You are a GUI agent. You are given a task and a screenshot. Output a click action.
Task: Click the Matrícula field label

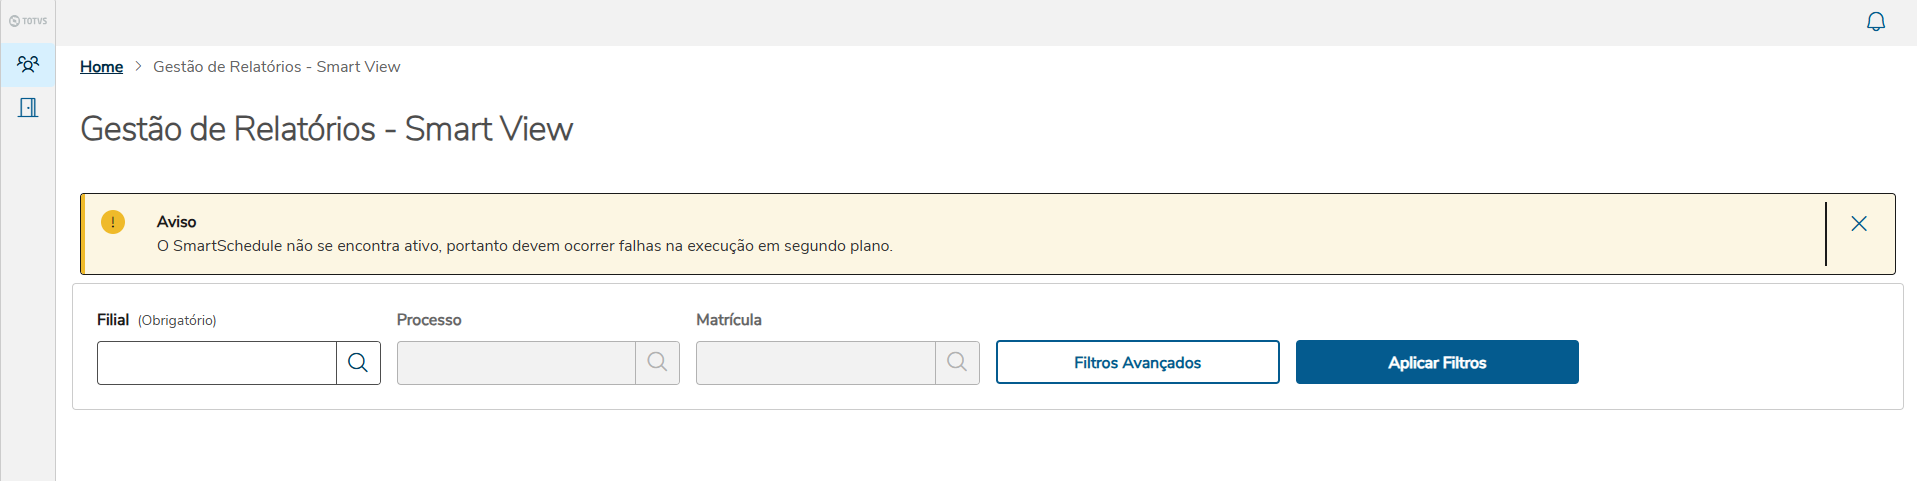point(728,320)
